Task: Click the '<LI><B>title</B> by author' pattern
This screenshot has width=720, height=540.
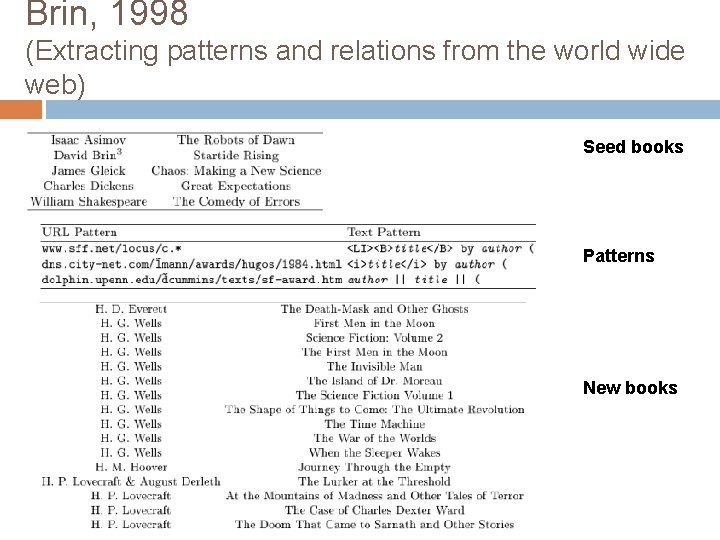Action: pyautogui.click(x=440, y=249)
